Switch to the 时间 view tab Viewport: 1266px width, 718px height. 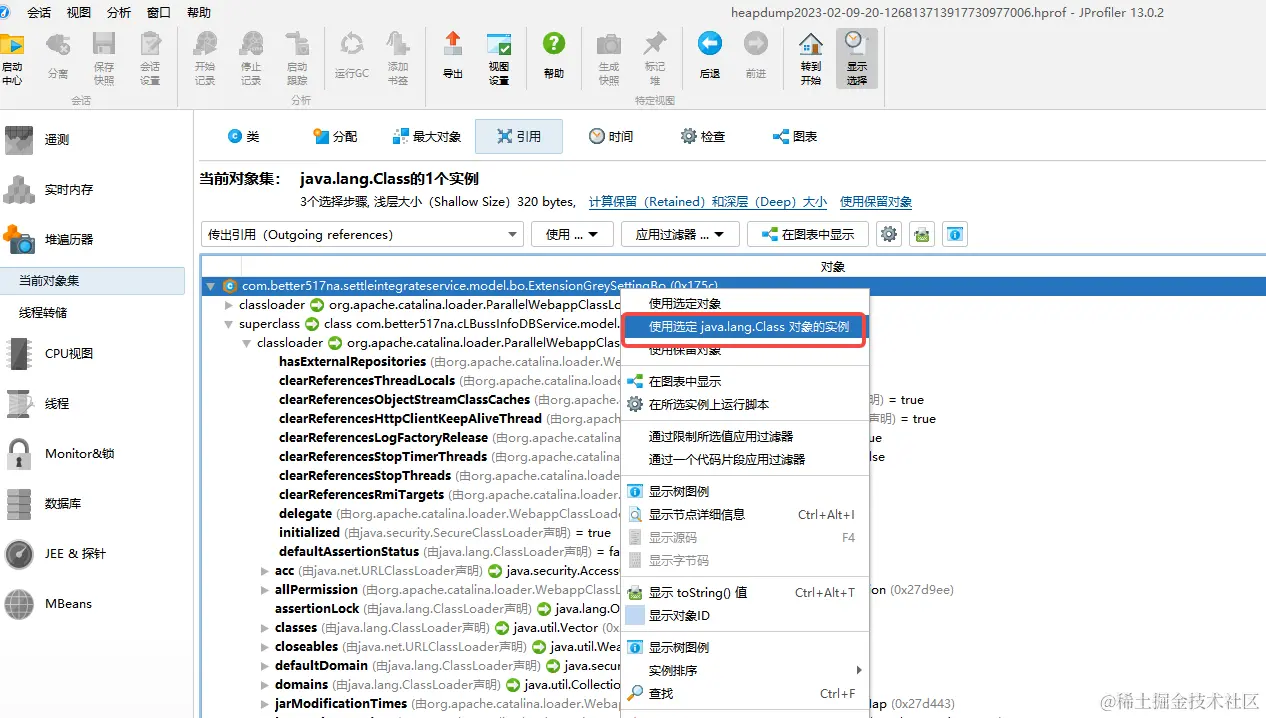(611, 136)
